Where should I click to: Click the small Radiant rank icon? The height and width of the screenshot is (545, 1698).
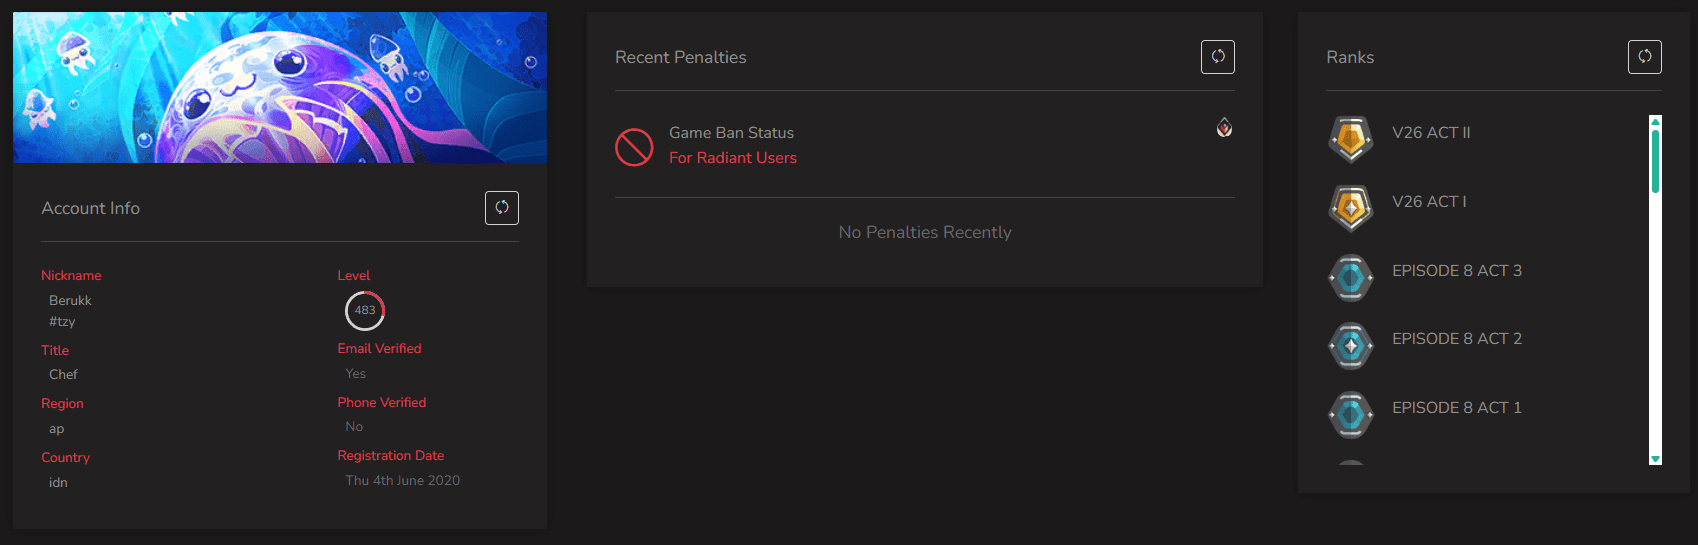point(1224,128)
